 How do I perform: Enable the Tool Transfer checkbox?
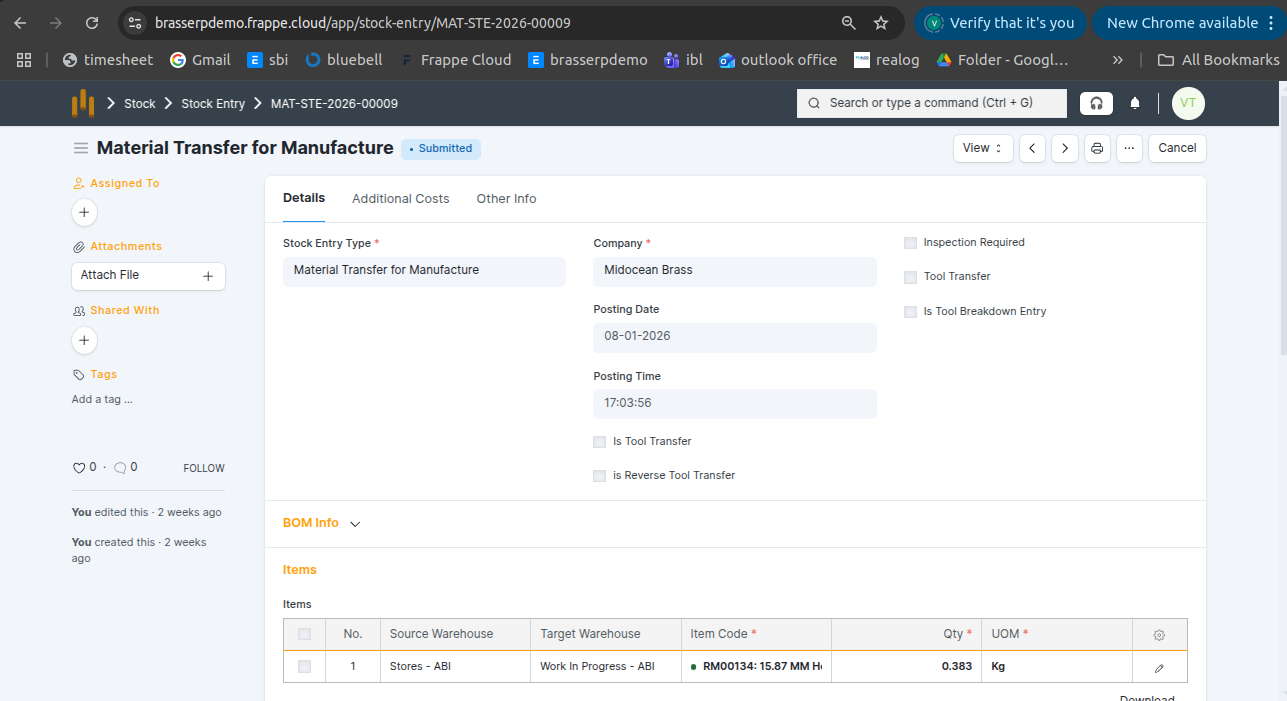910,277
